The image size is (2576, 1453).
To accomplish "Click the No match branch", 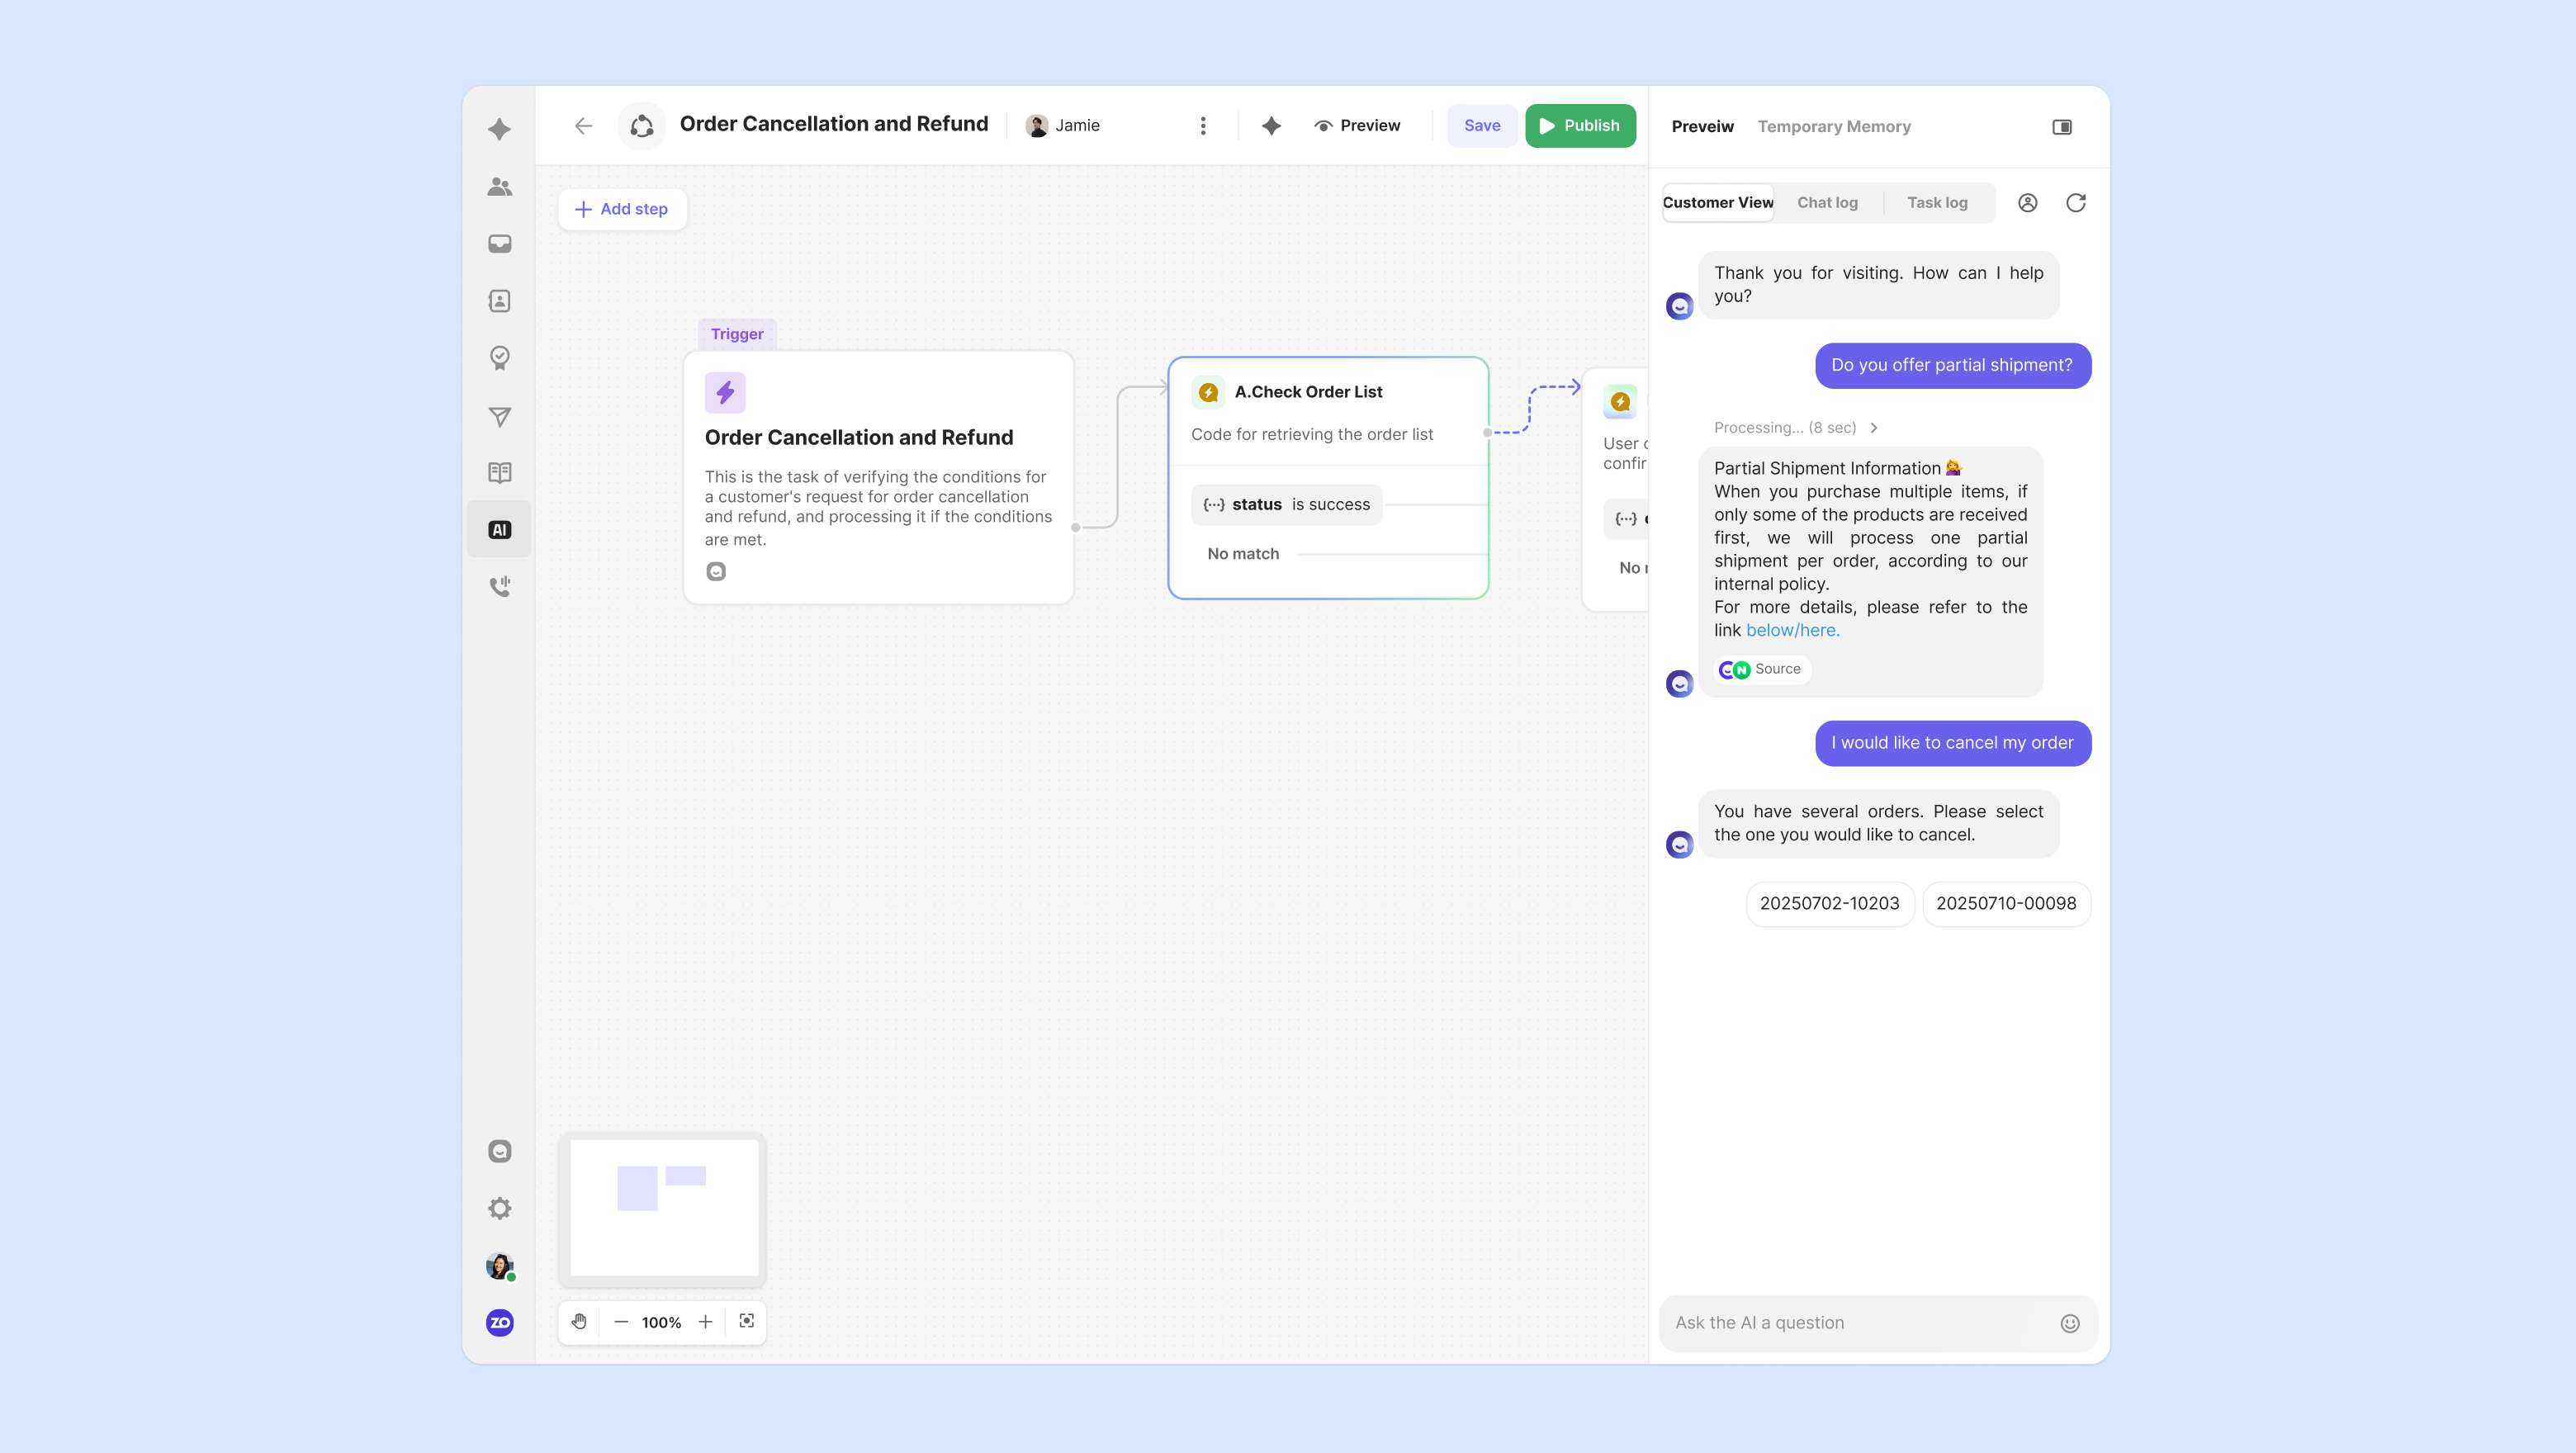I will pyautogui.click(x=1243, y=553).
